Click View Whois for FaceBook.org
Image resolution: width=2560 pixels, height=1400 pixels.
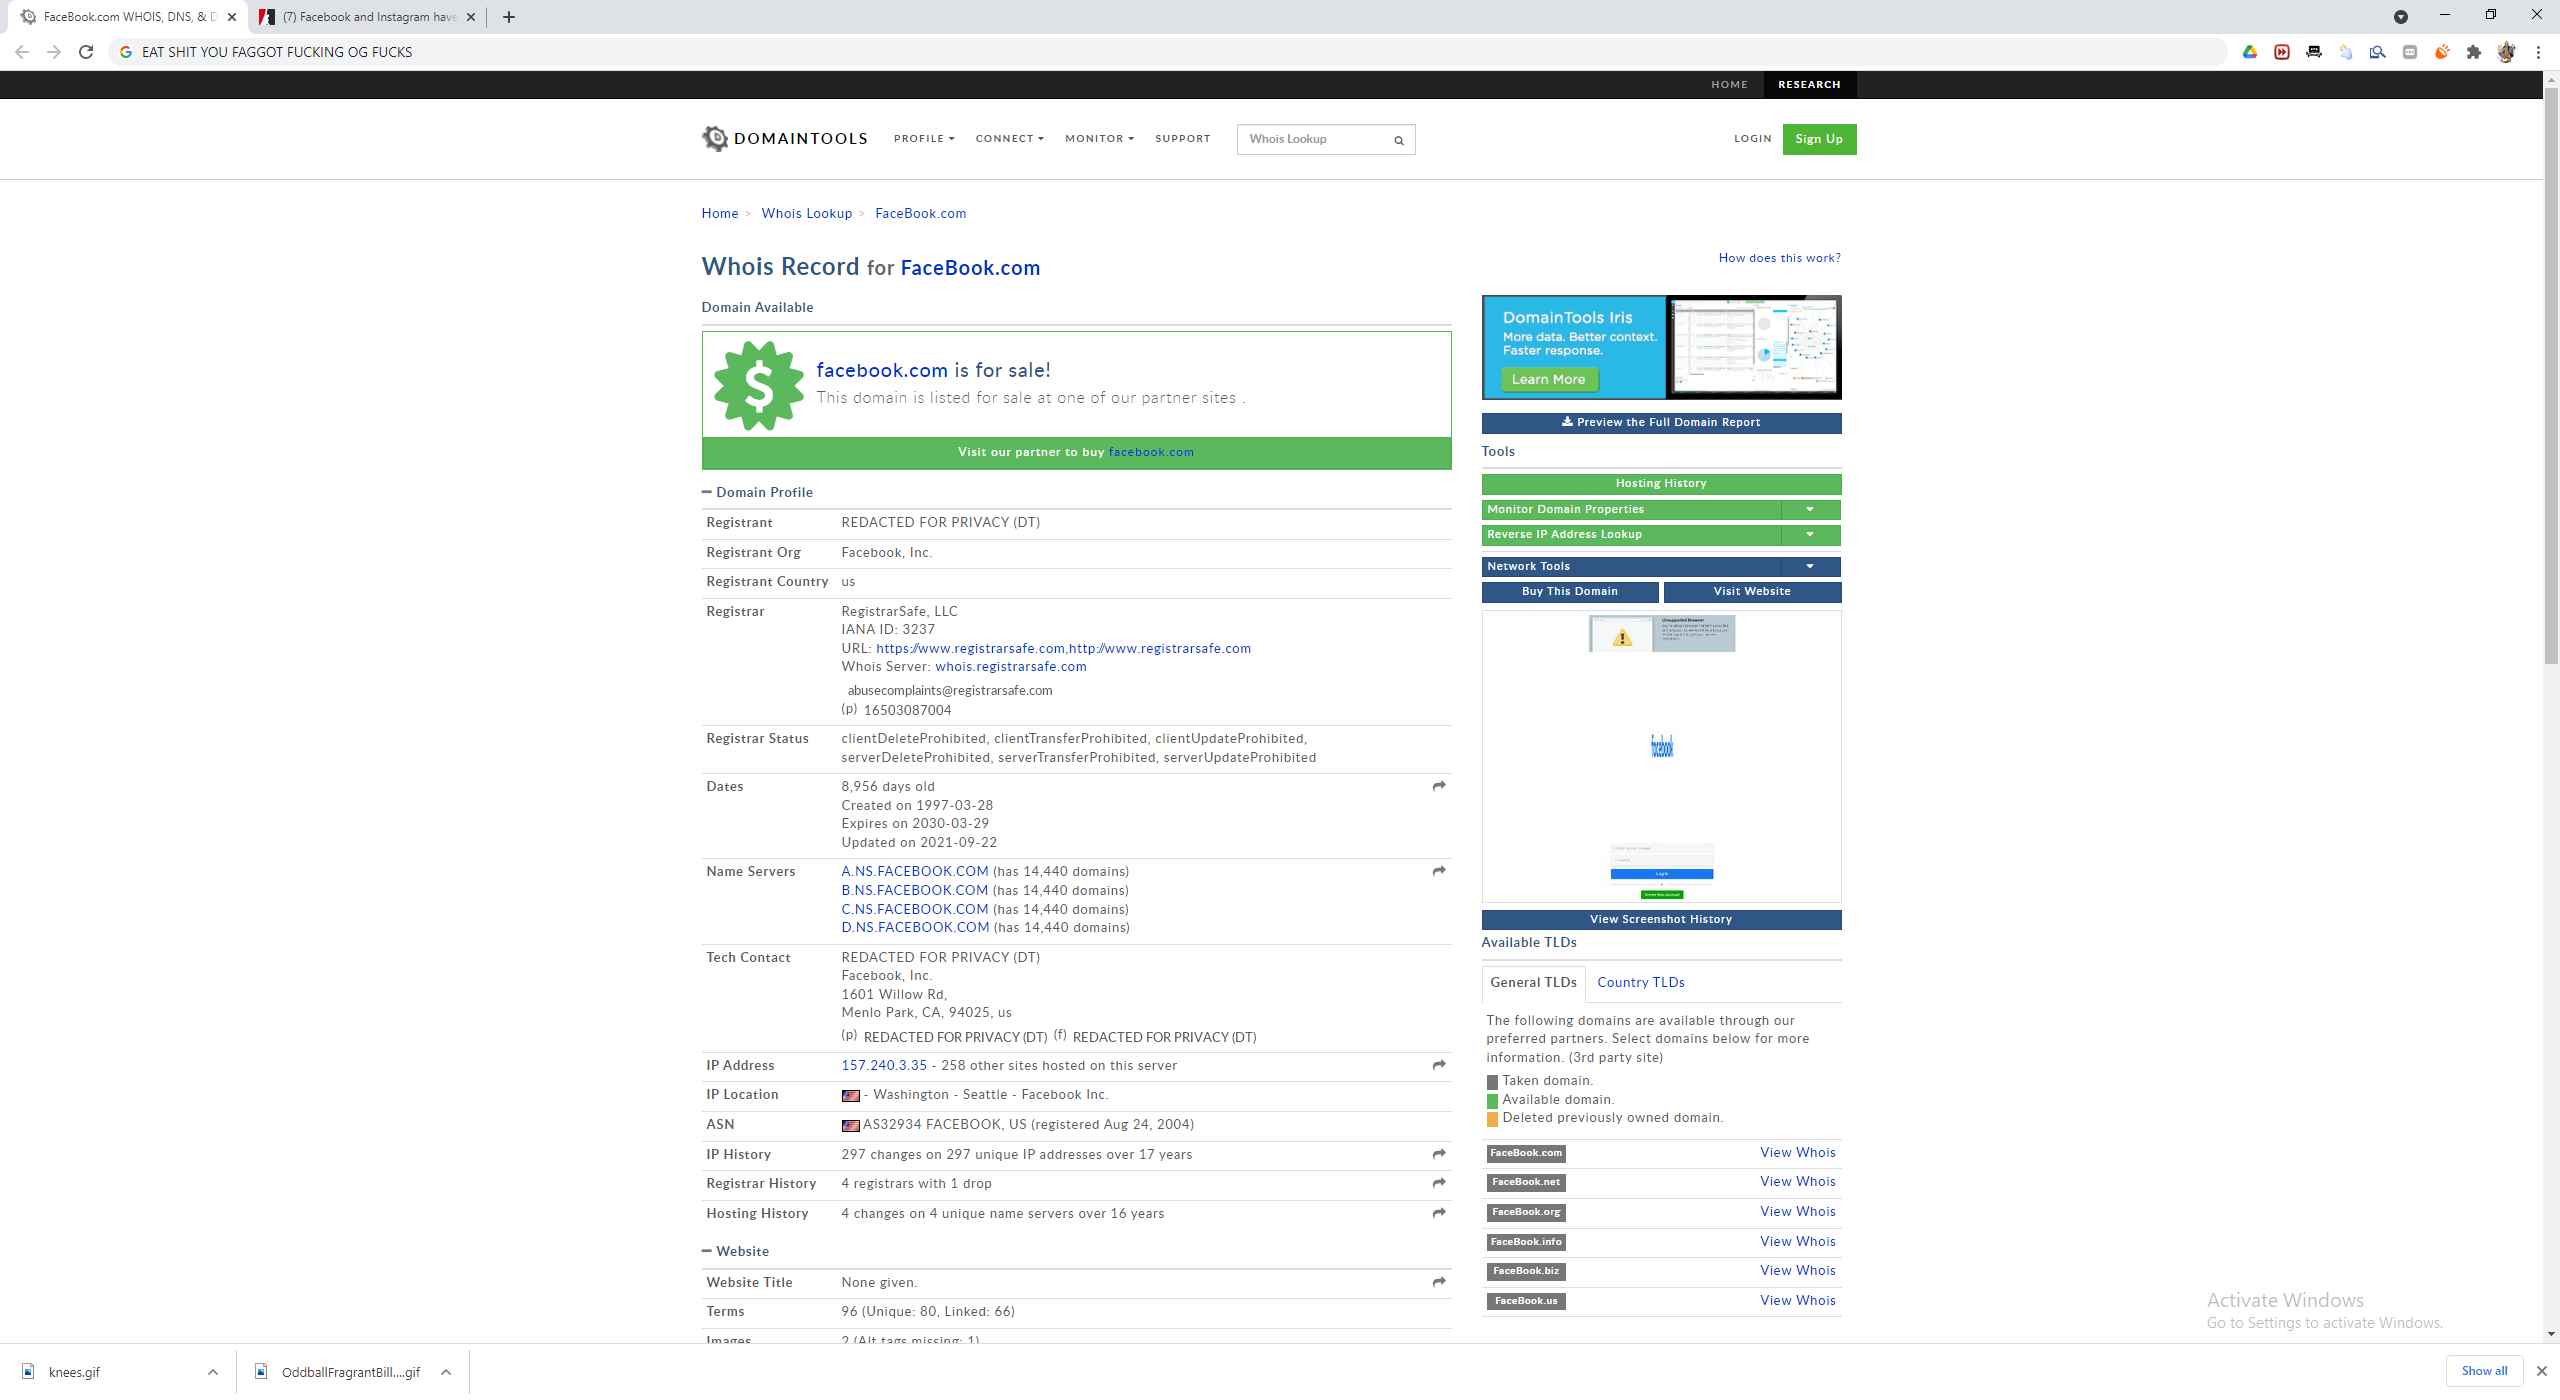coord(1798,1212)
